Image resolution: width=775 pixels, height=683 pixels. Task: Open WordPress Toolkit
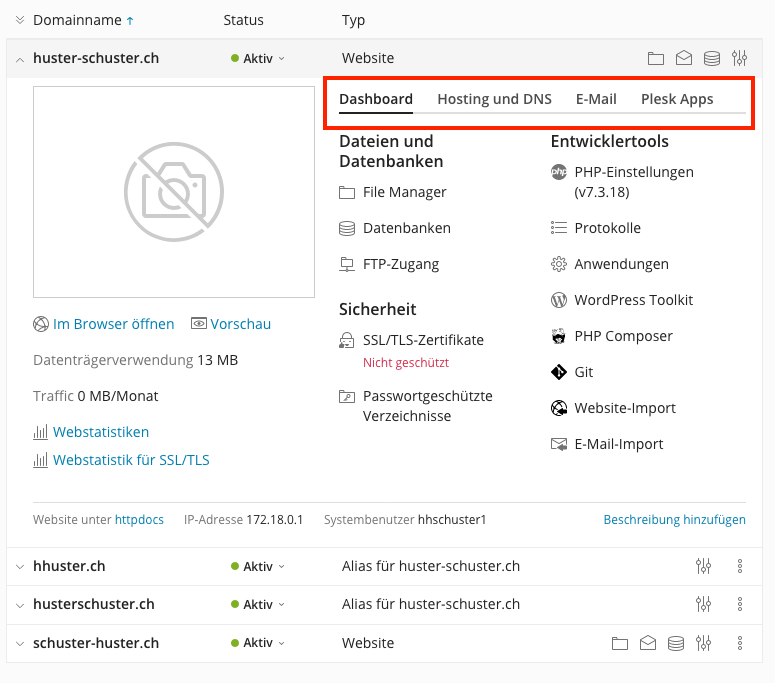(x=633, y=300)
